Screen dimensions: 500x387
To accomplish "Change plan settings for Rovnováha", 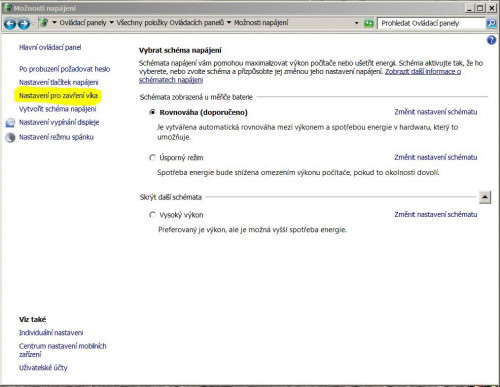I will [x=436, y=112].
